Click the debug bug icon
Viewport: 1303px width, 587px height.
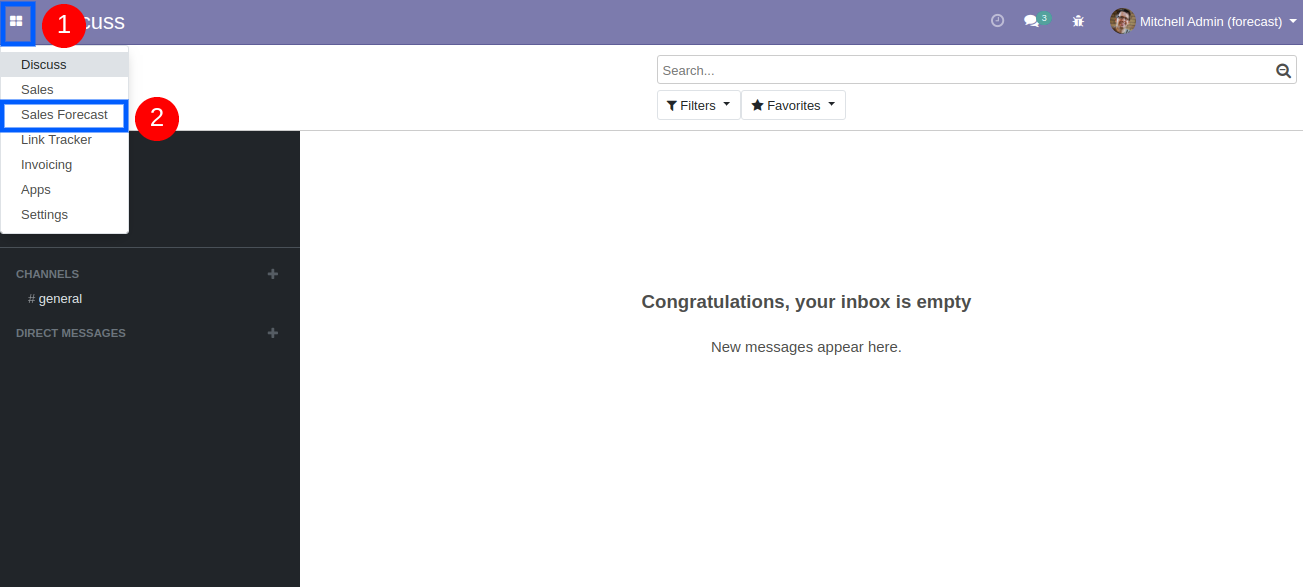[1078, 21]
